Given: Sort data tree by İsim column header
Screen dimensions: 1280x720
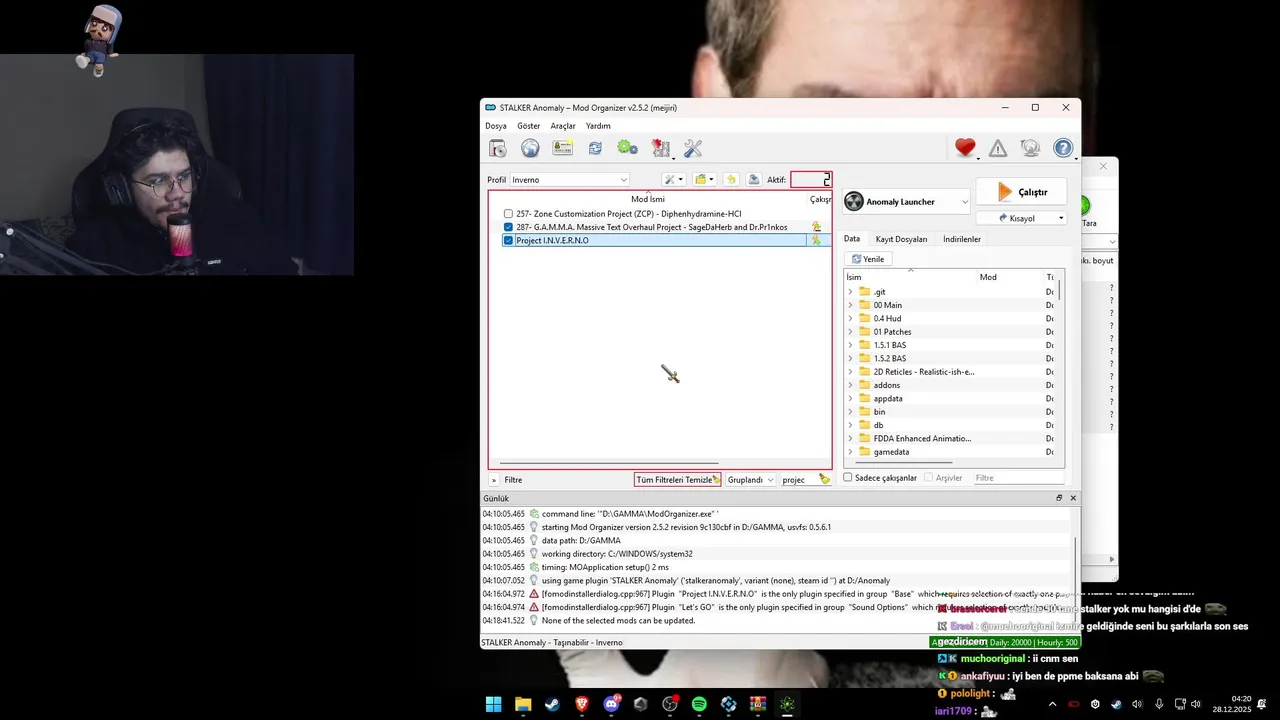Looking at the screenshot, I should (911, 277).
